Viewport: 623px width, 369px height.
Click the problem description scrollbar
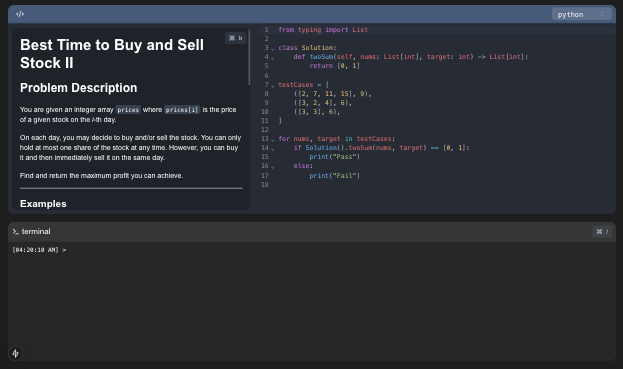(x=249, y=57)
